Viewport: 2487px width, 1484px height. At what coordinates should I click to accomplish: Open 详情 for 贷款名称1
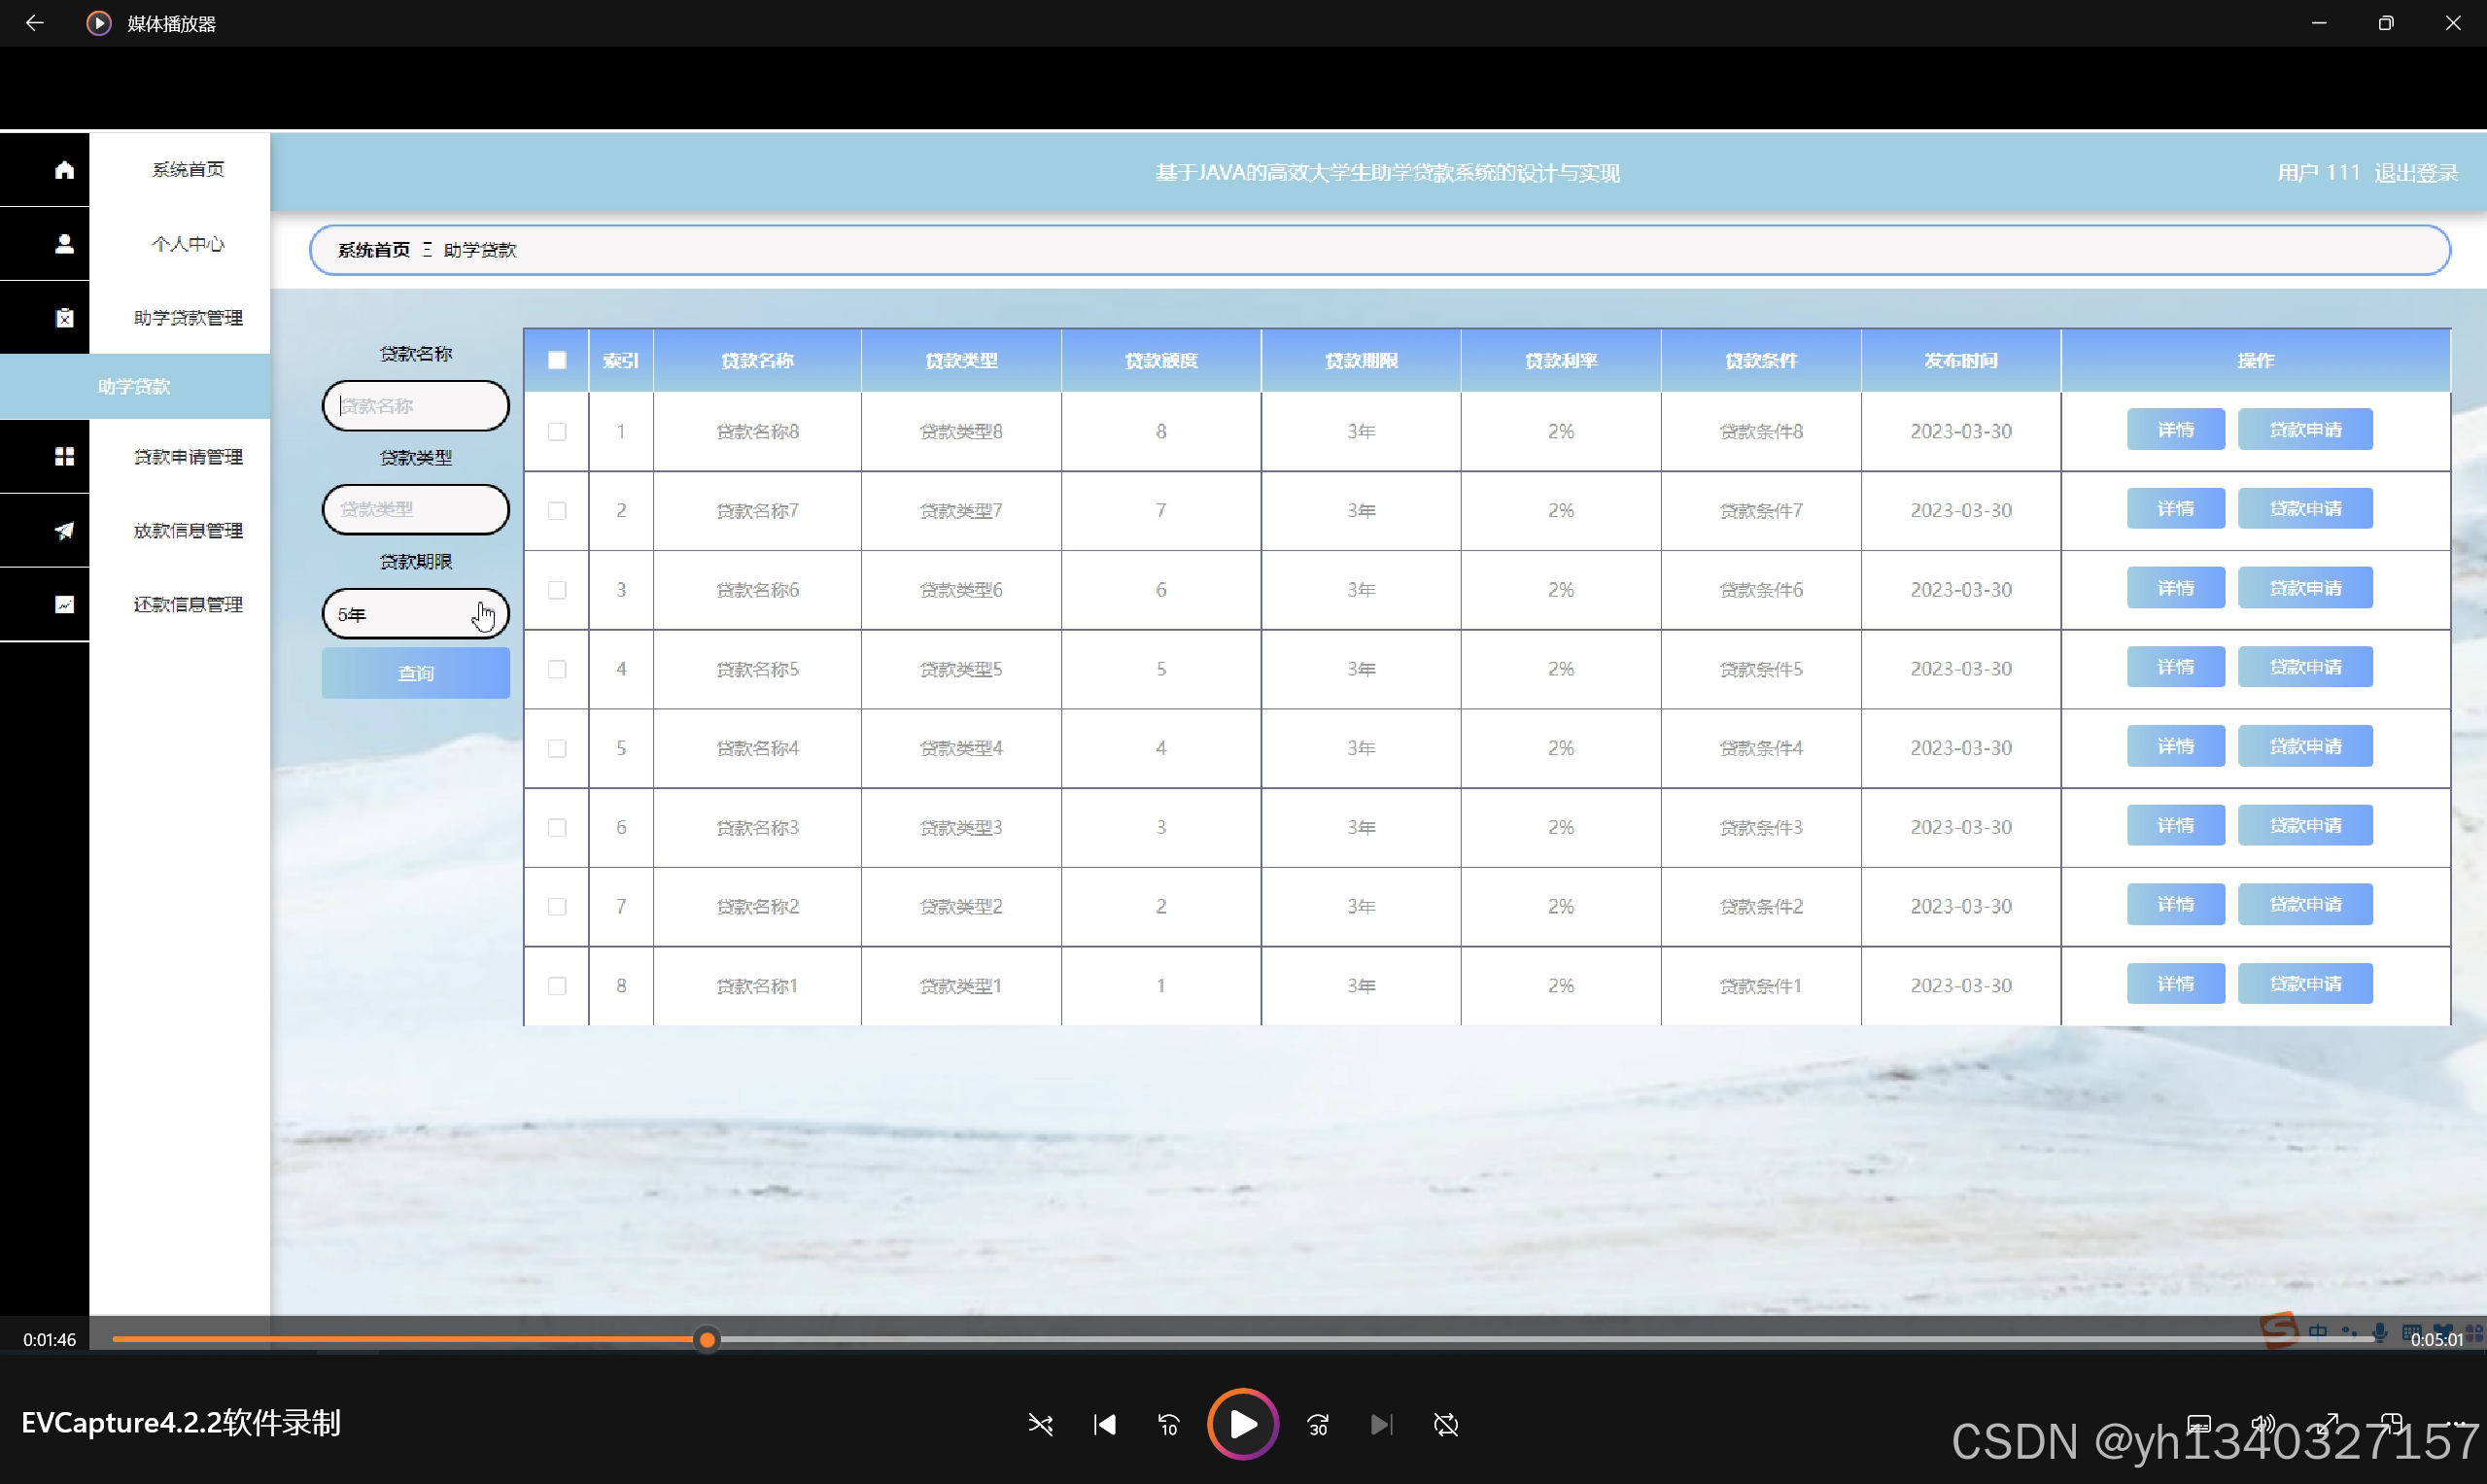click(2175, 984)
